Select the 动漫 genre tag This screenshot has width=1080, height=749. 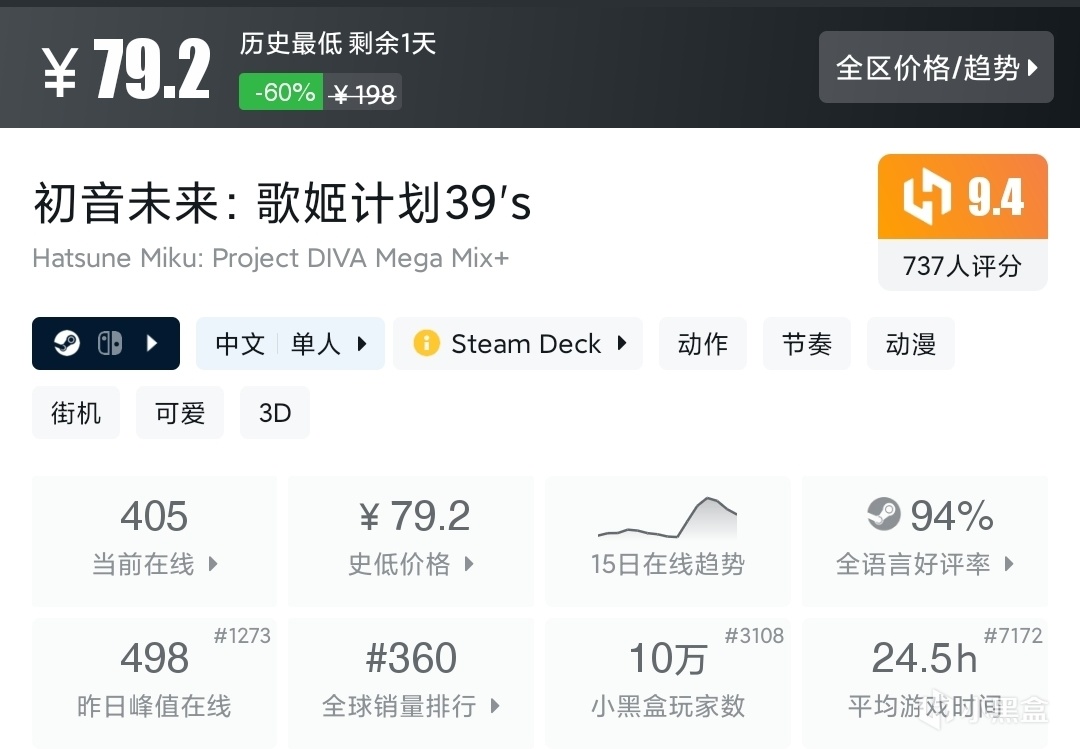[x=911, y=344]
